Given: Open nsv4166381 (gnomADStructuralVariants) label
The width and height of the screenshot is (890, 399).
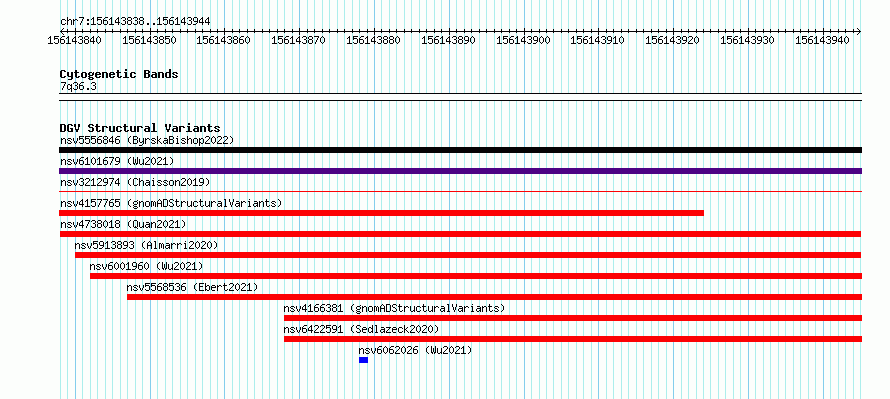Looking at the screenshot, I should click(x=394, y=308).
